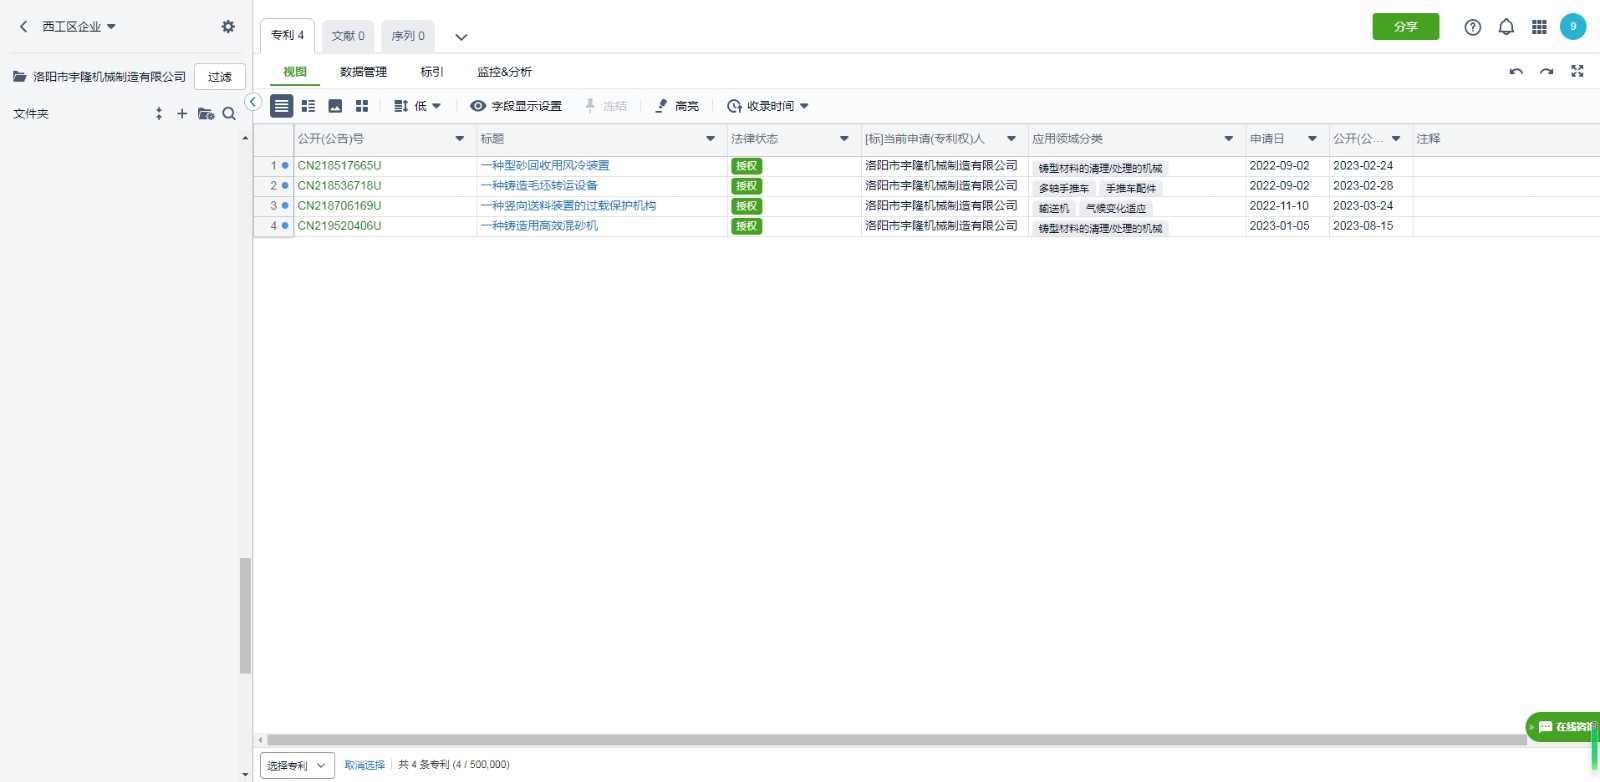Click the 多轴手推车 category tag
This screenshot has height=782, width=1600.
1064,189
